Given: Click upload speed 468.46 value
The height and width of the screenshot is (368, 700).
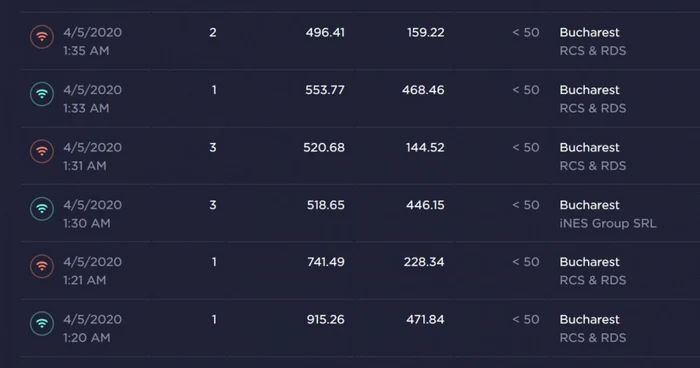Looking at the screenshot, I should [x=423, y=90].
